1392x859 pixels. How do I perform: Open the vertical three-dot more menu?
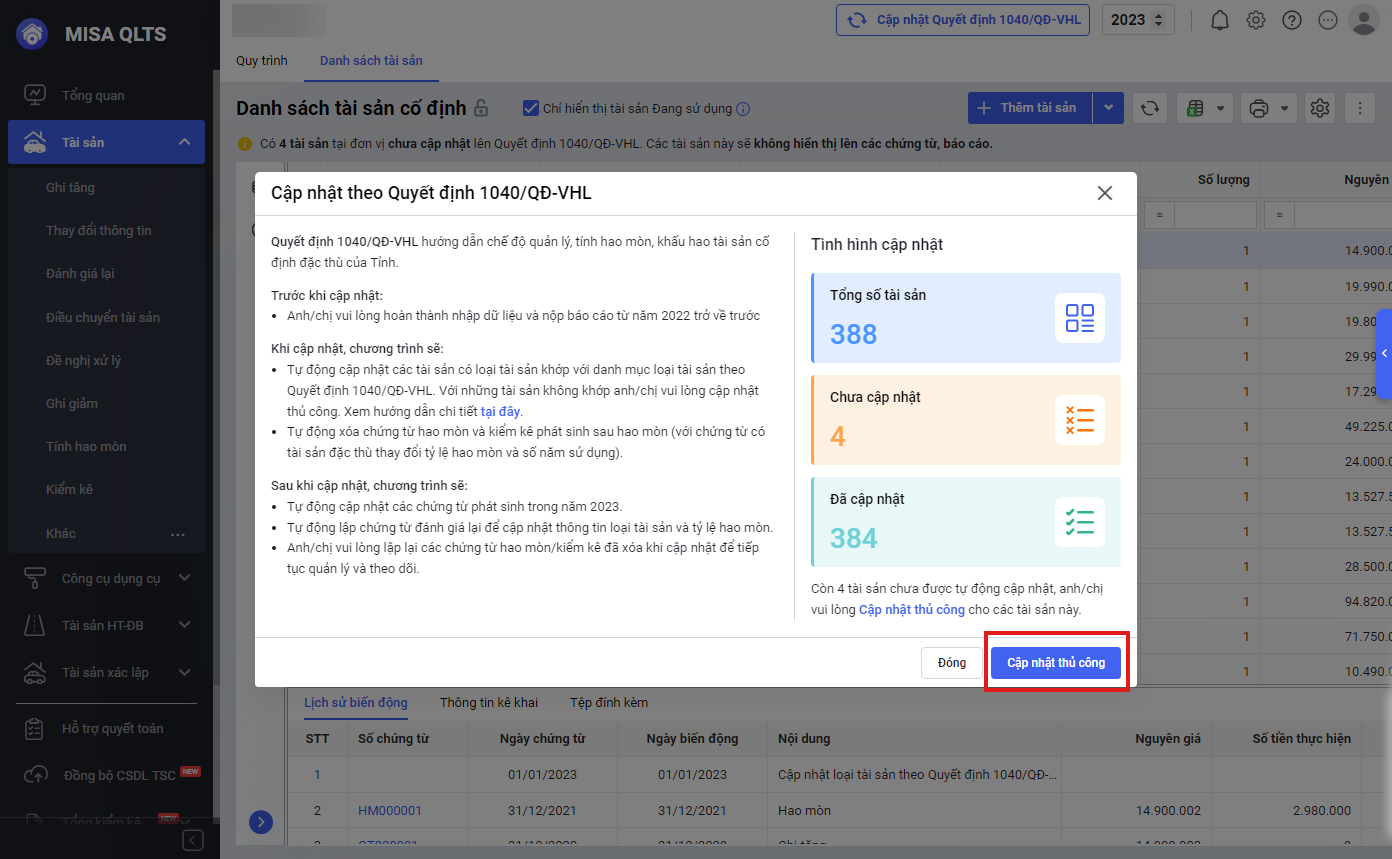pyautogui.click(x=1360, y=108)
